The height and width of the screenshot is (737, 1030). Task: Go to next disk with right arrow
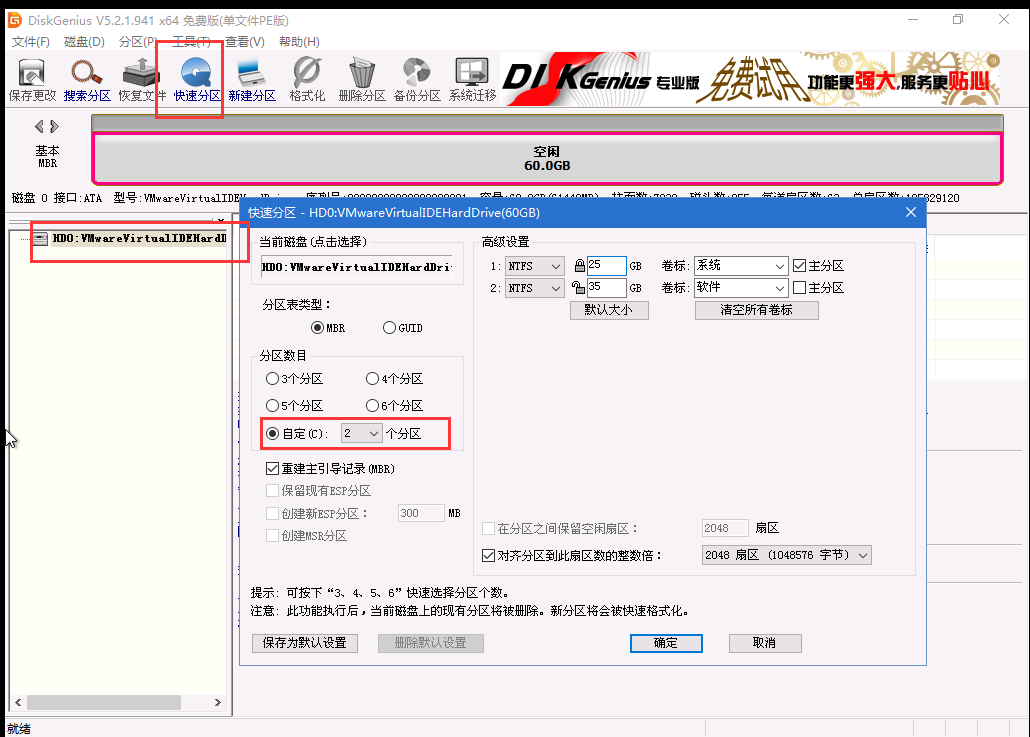coord(55,126)
